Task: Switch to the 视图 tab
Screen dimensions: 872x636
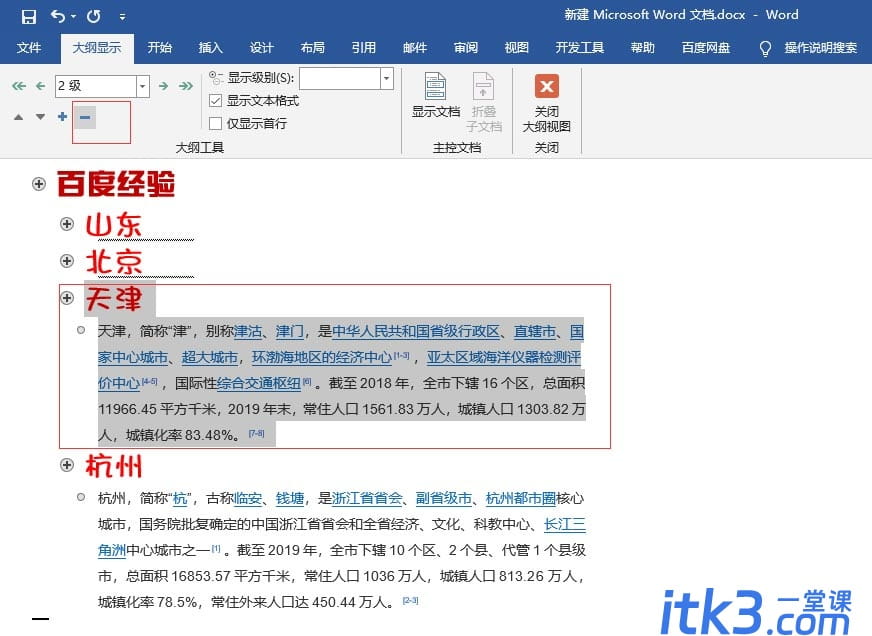Action: (x=517, y=48)
